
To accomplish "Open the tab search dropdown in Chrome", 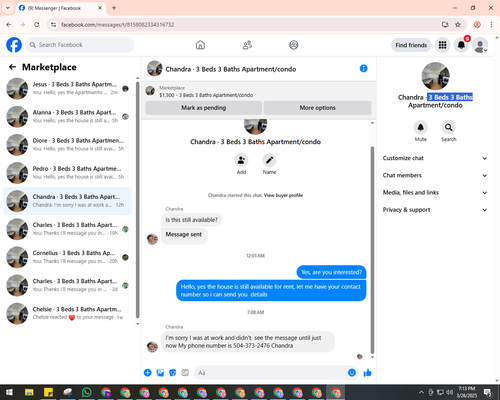I will (x=8, y=8).
